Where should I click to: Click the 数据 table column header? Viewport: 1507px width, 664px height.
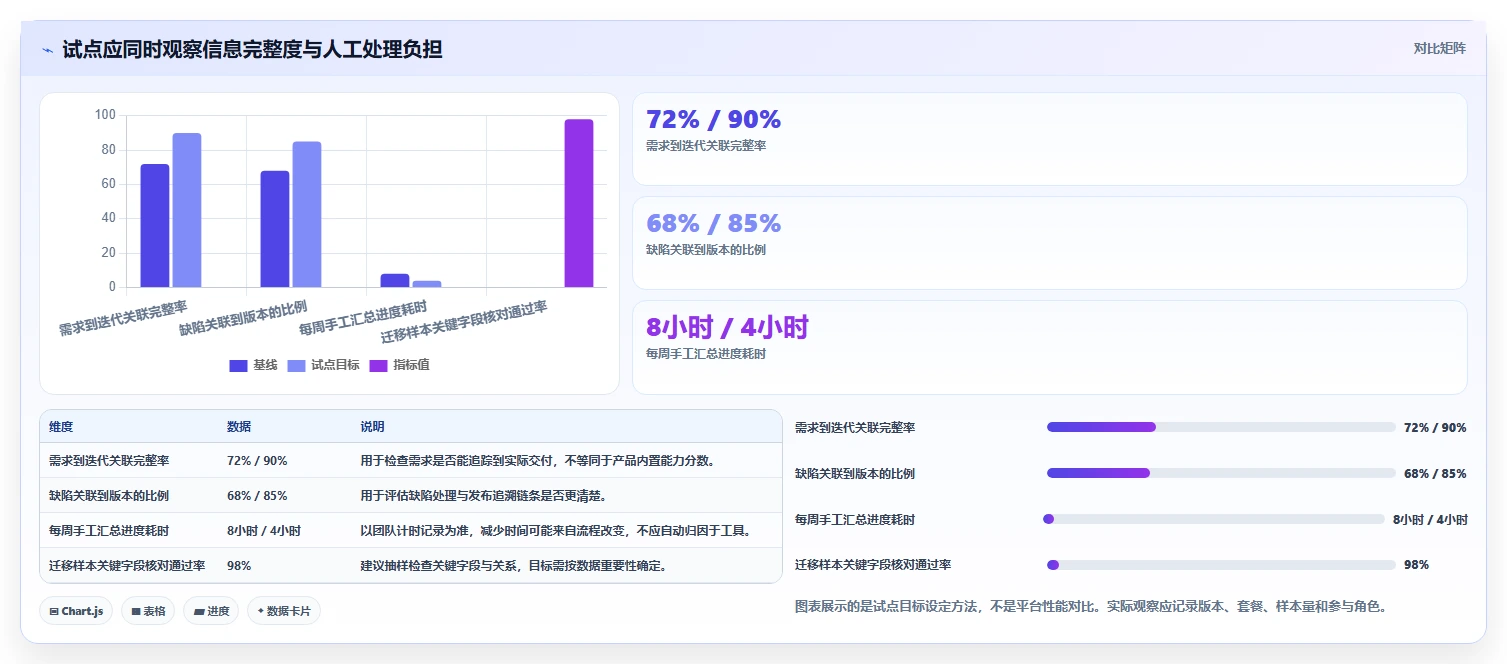point(239,427)
